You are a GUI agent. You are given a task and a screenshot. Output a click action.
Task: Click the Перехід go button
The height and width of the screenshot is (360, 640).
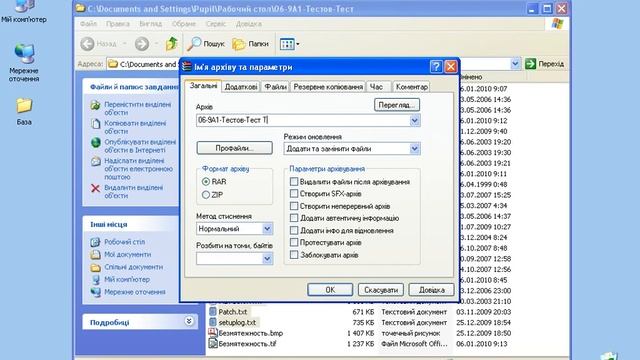(x=544, y=64)
